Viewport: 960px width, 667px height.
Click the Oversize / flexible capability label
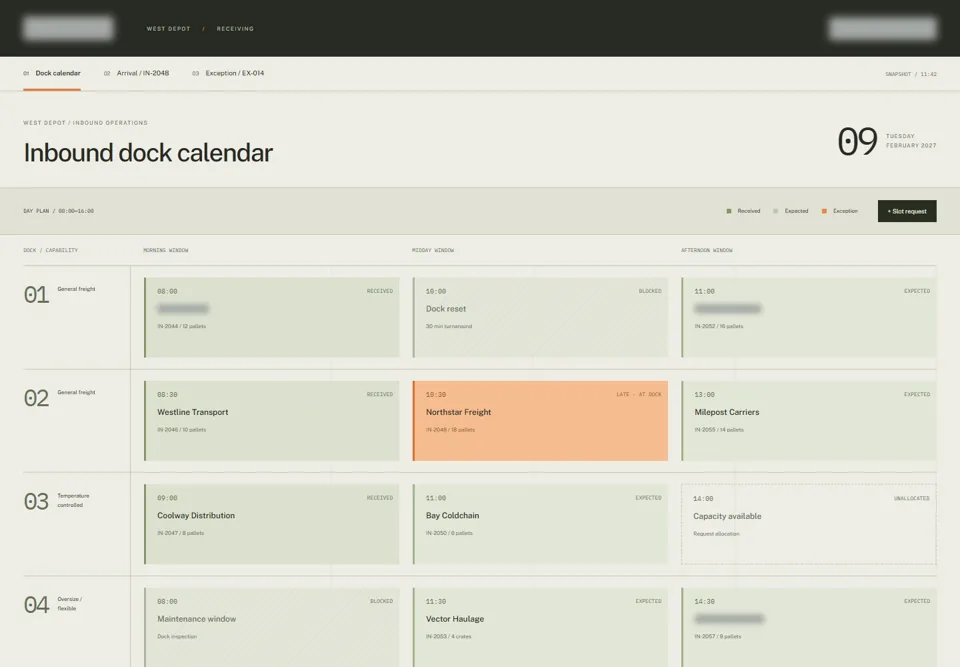pyautogui.click(x=70, y=604)
